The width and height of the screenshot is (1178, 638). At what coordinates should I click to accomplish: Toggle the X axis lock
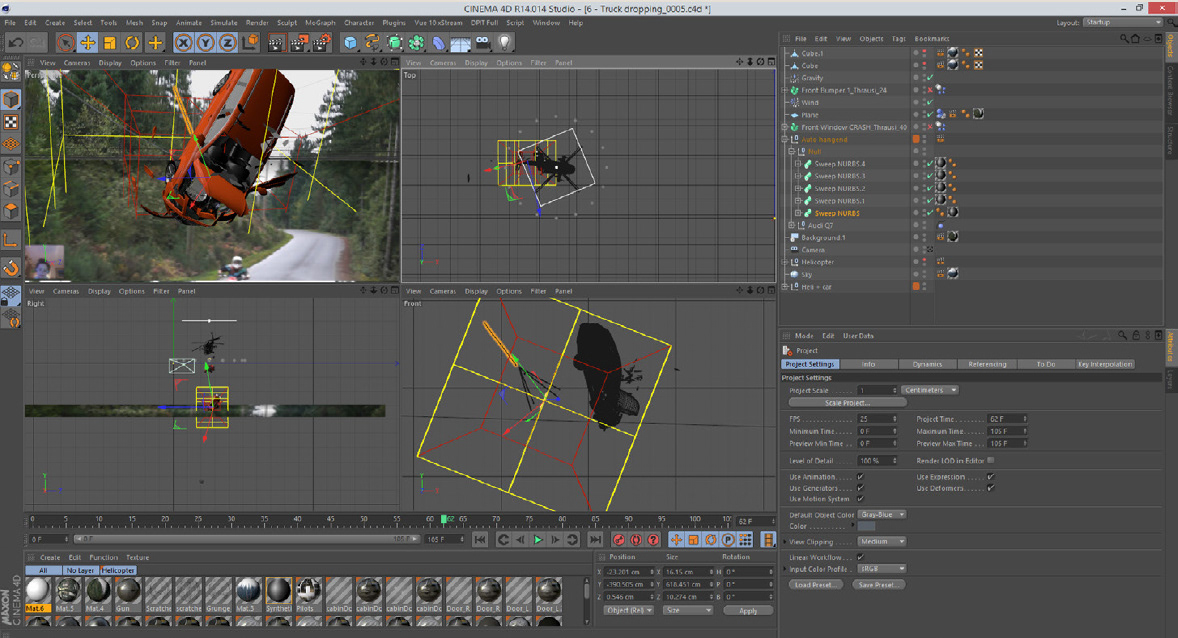pyautogui.click(x=183, y=43)
